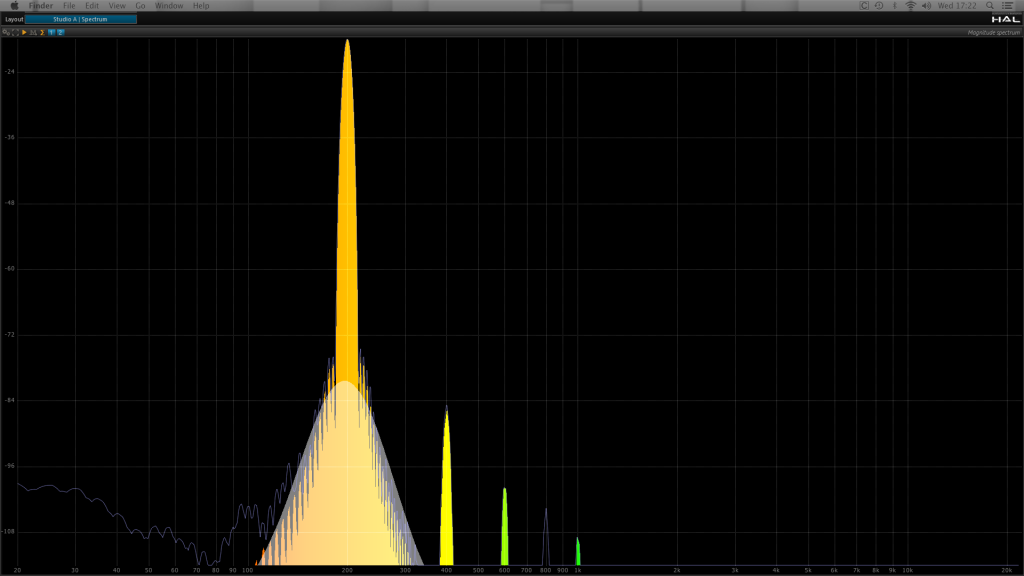Click the 100 frequency axis label
Image resolution: width=1024 pixels, height=576 pixels.
(248, 570)
